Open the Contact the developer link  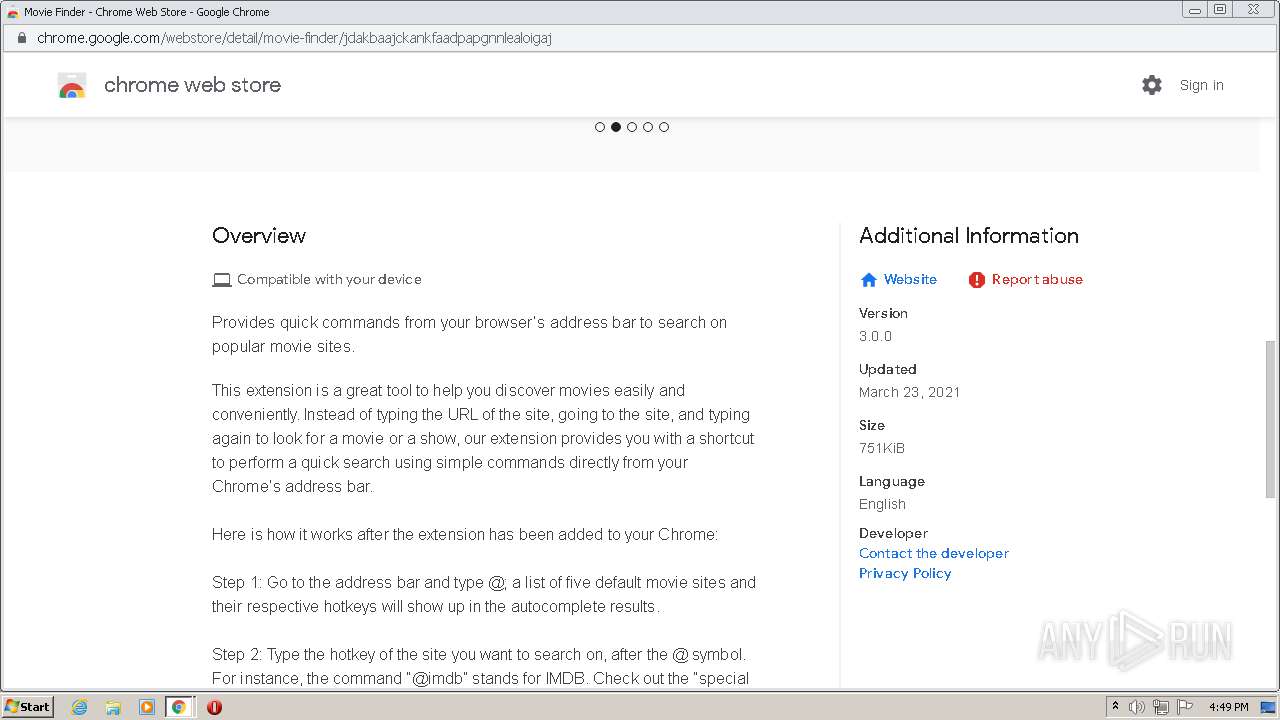[x=933, y=553]
